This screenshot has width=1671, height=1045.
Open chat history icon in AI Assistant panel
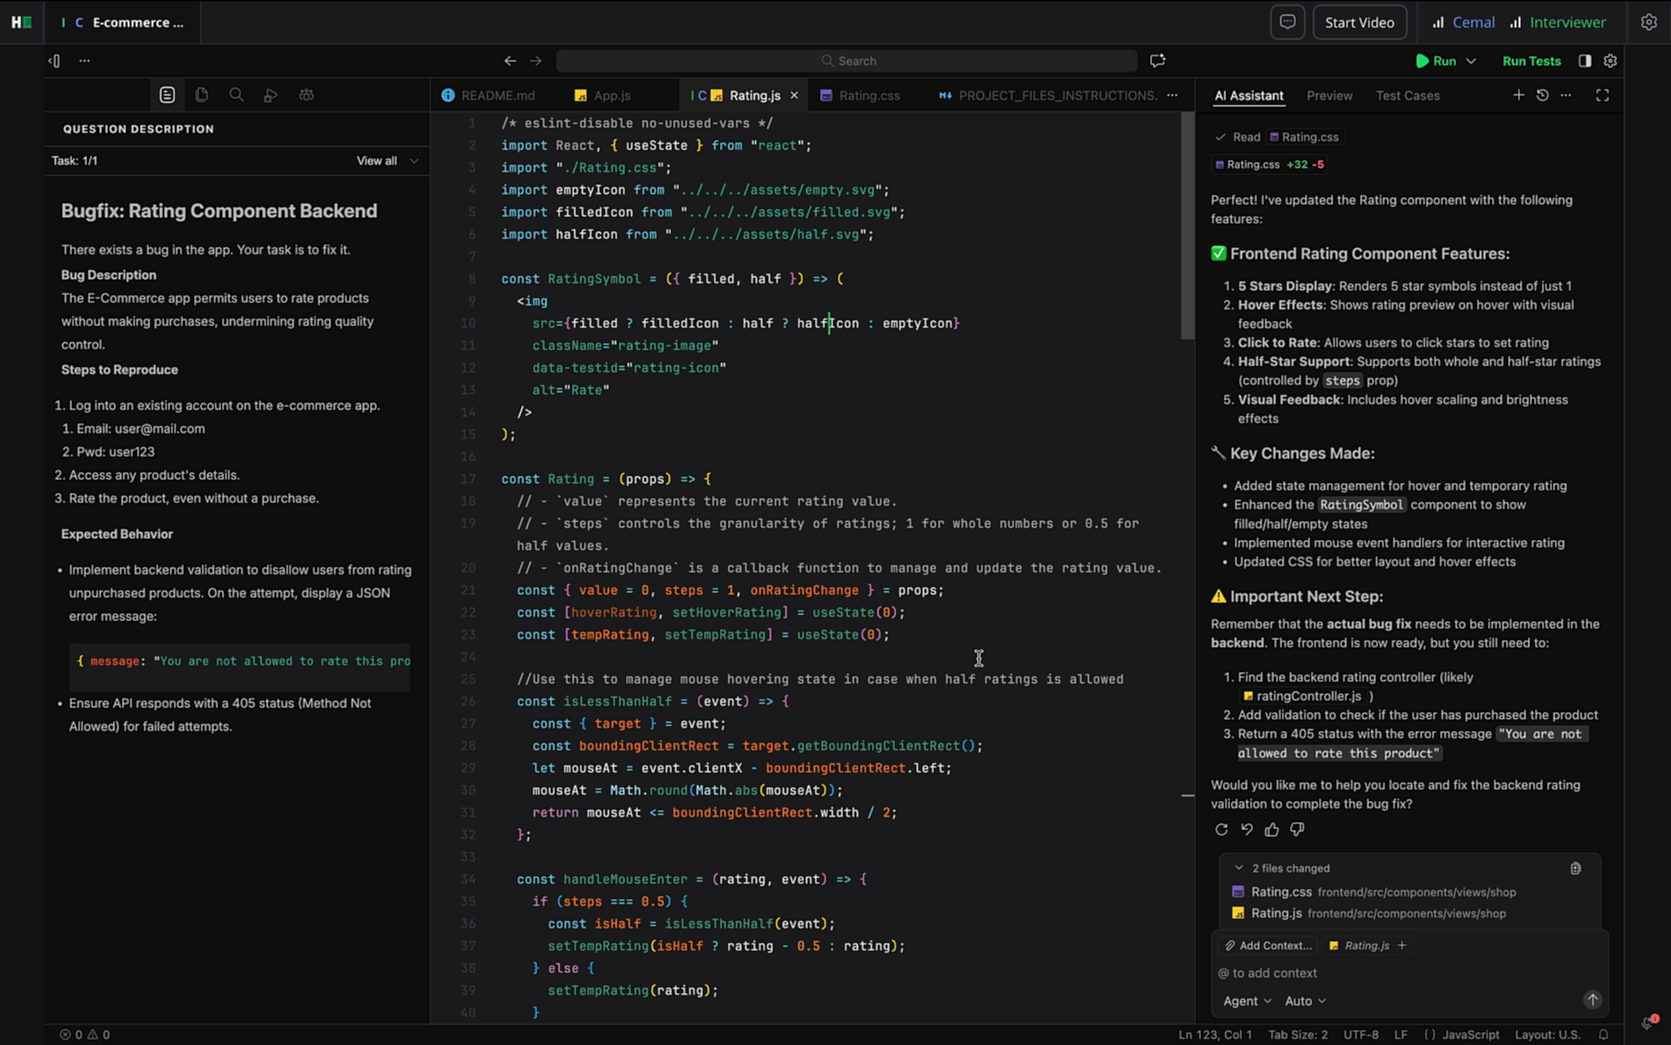(x=1542, y=95)
